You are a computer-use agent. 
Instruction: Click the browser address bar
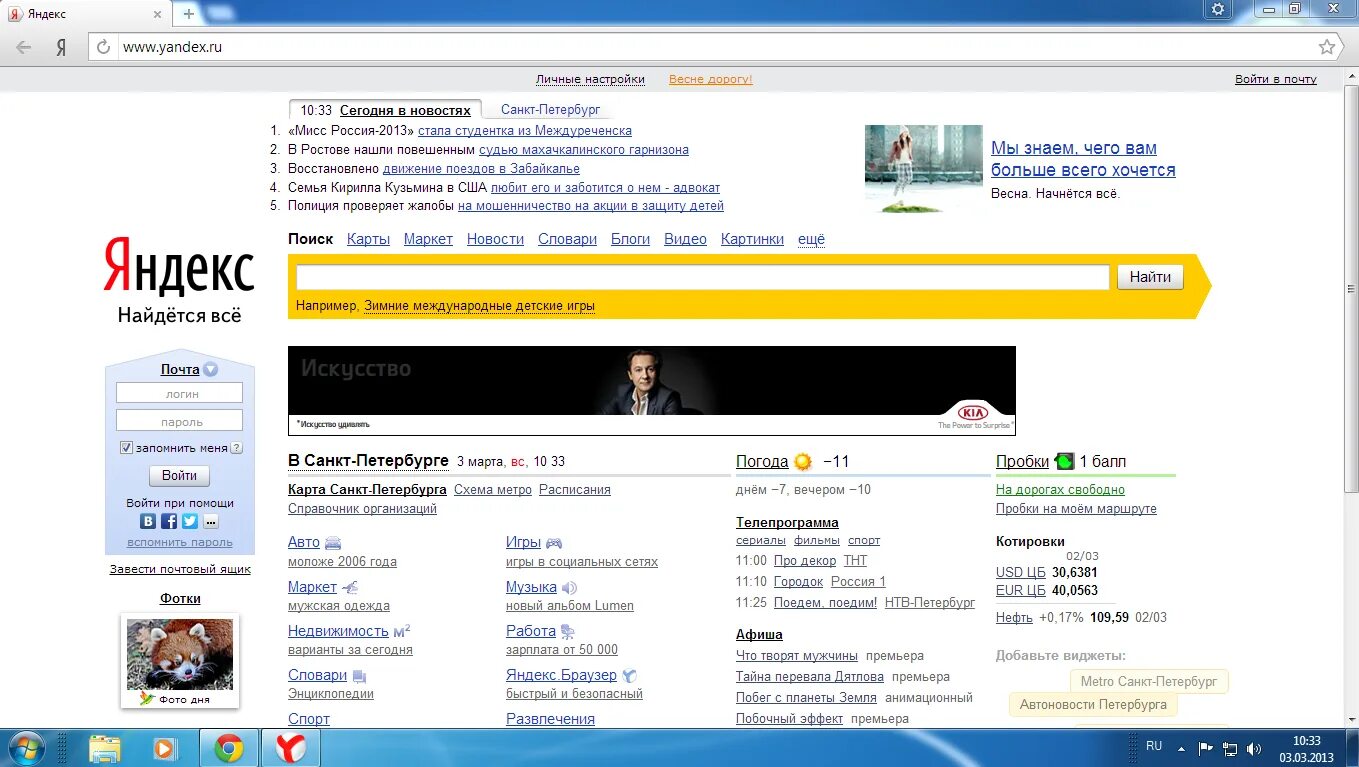point(715,47)
